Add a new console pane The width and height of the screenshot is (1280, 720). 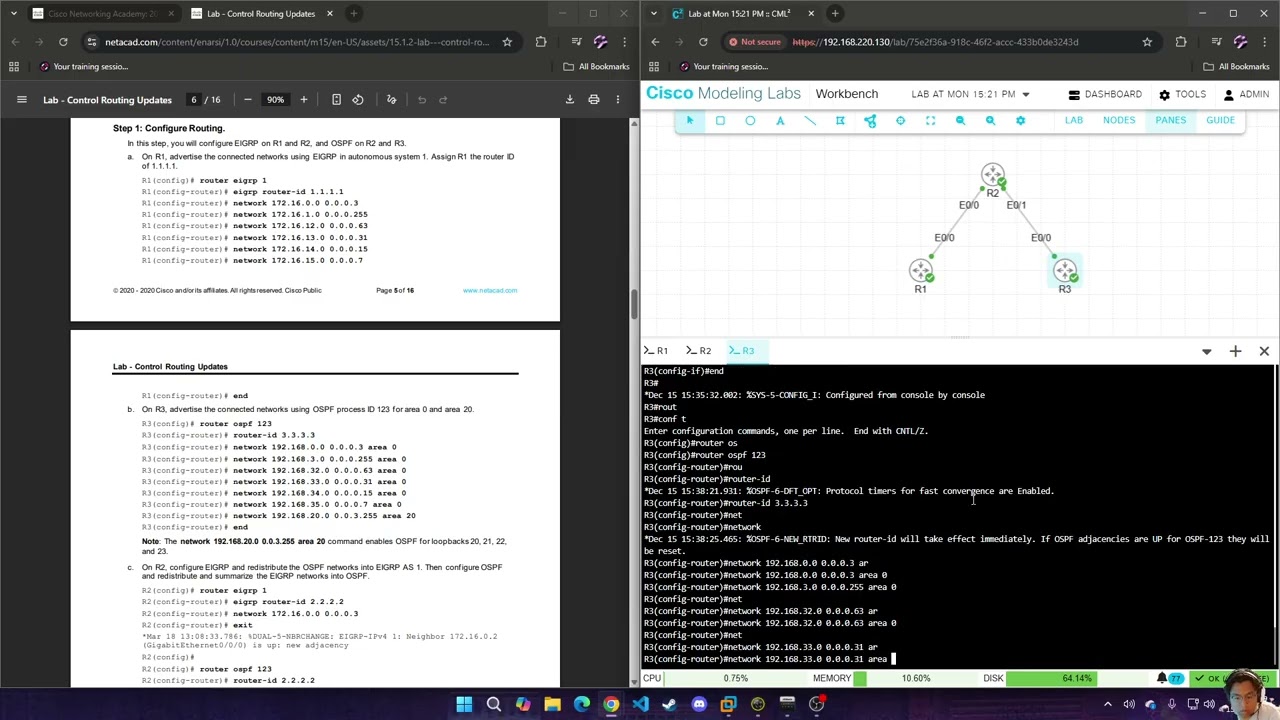(x=1235, y=351)
